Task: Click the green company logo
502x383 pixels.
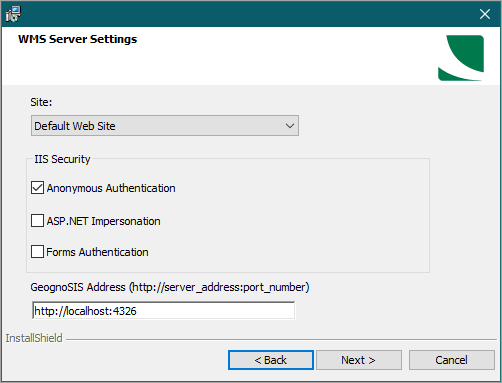Action: click(x=461, y=58)
